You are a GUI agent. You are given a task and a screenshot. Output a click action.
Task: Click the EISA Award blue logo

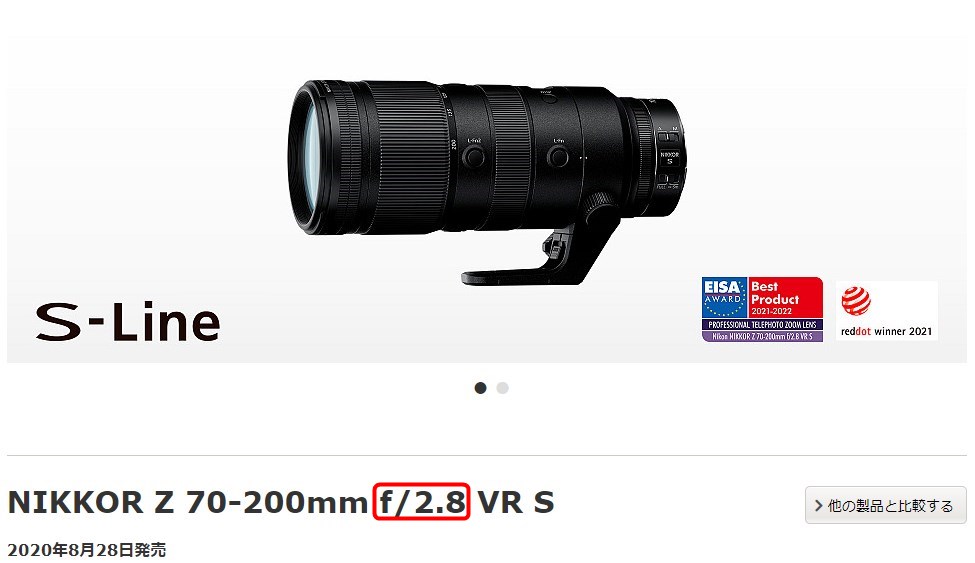click(x=724, y=298)
